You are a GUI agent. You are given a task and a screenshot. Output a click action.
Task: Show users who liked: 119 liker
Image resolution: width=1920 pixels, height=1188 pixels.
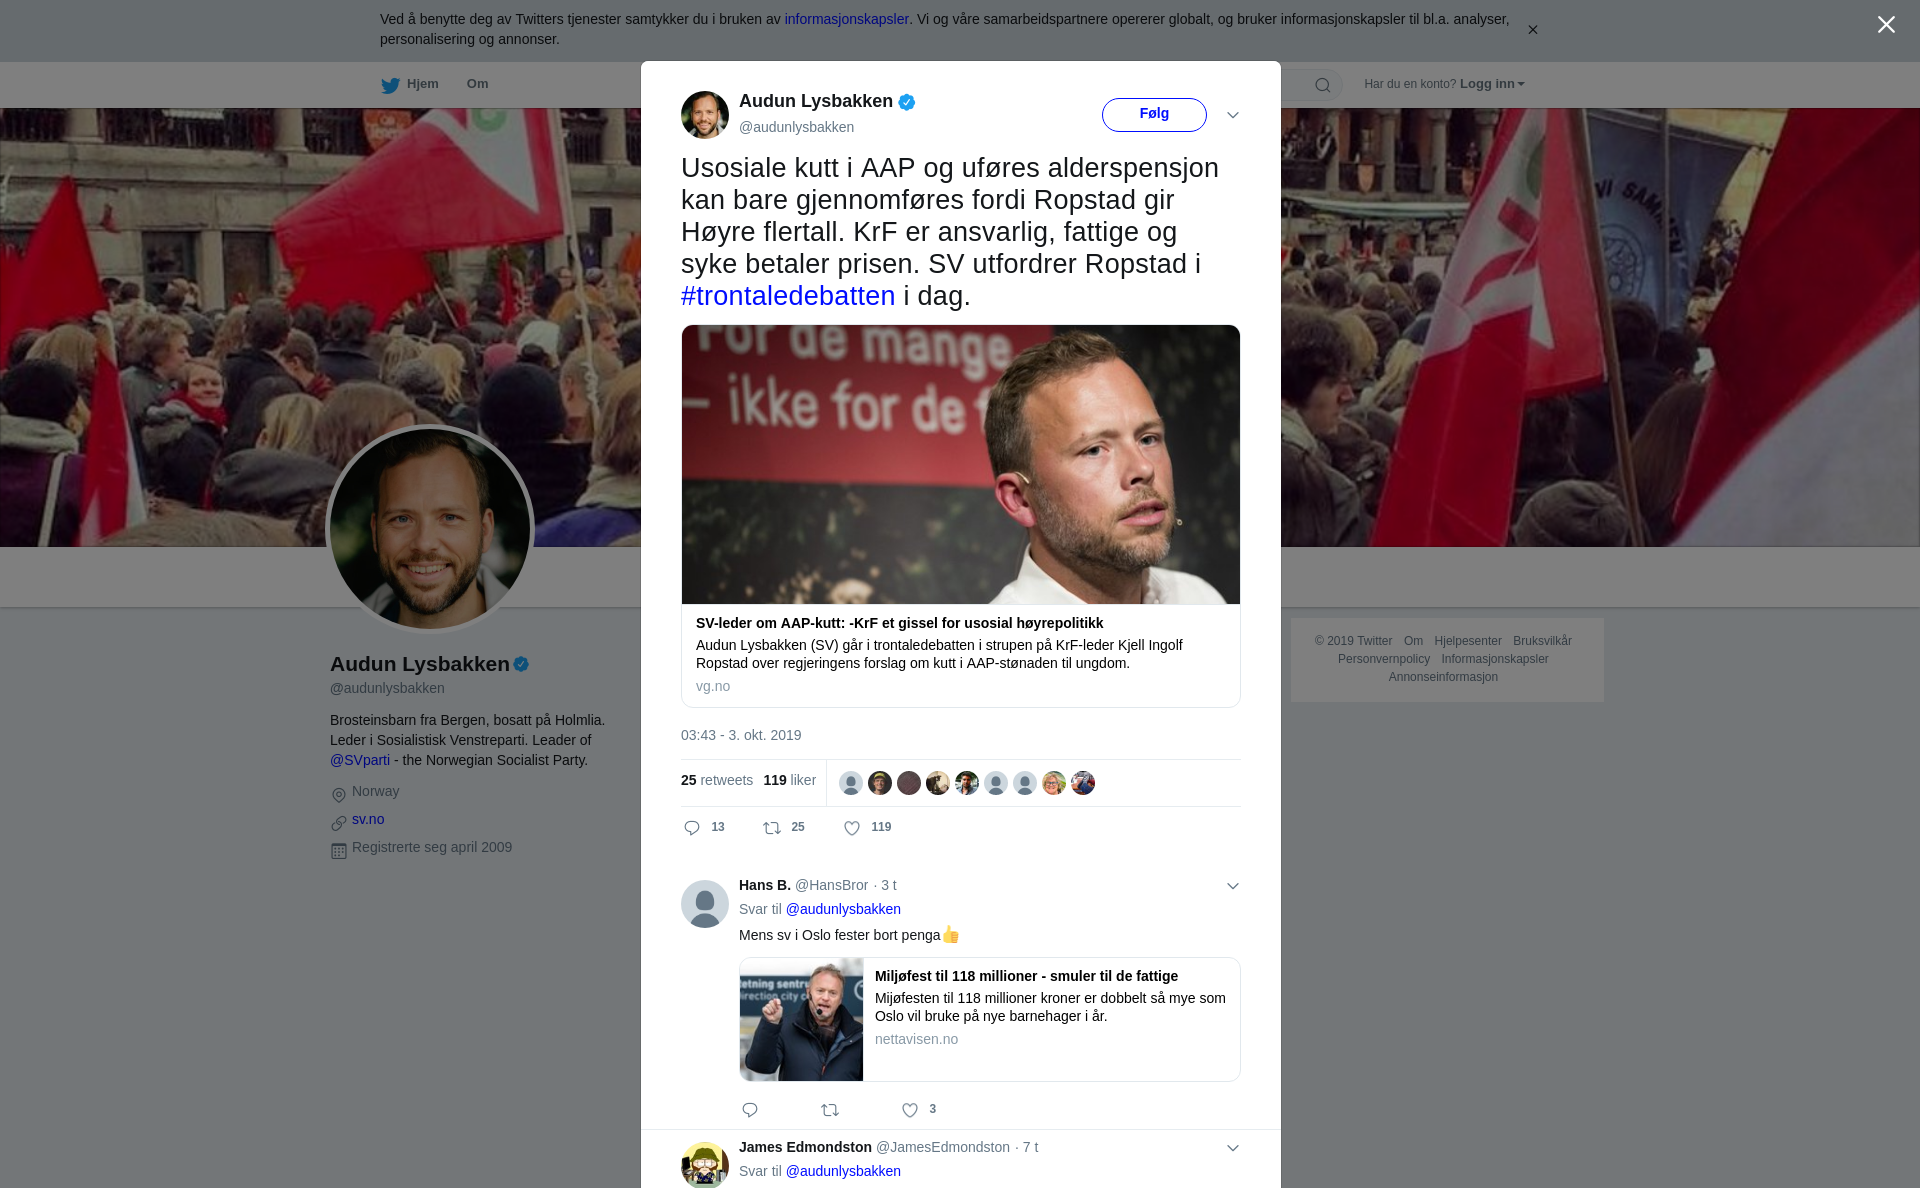pyautogui.click(x=789, y=780)
